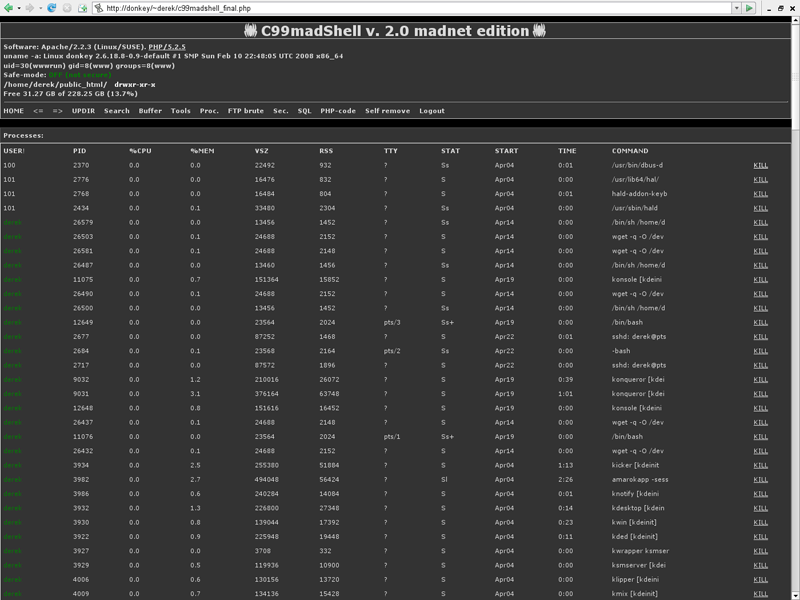Kill the amarokapp process with PID 3982
800x600 pixels.
click(x=761, y=480)
